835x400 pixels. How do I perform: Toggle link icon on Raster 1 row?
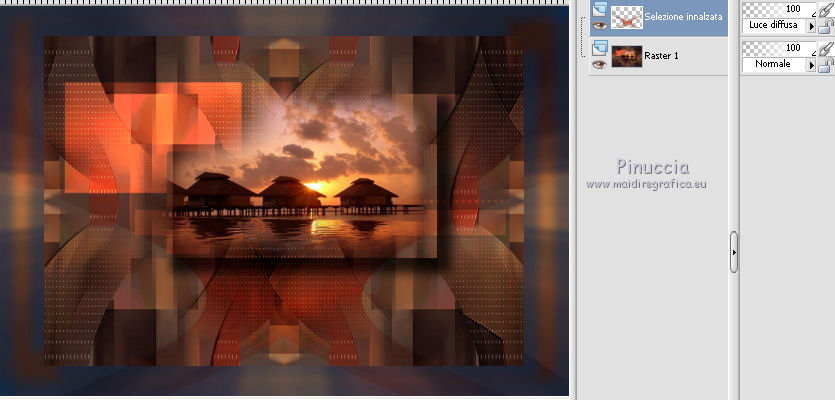coord(825,48)
